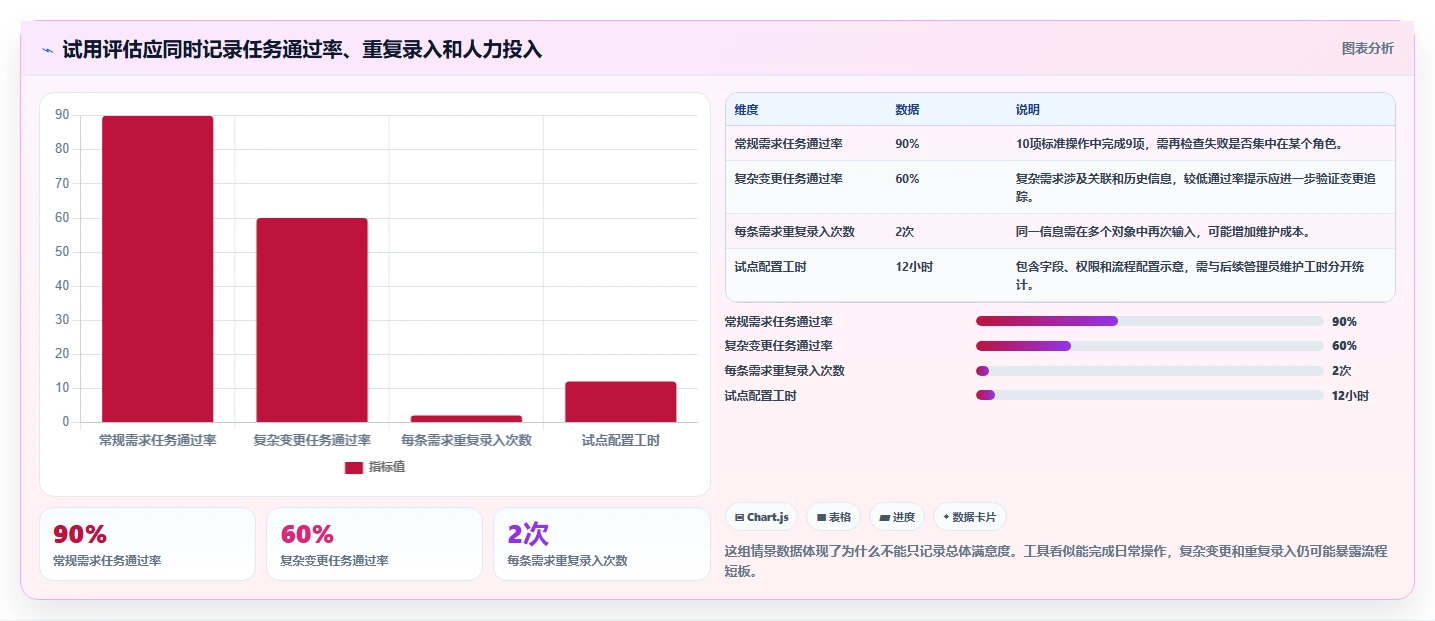Toggle the 指标值 legend swatch
The height and width of the screenshot is (621, 1435).
(354, 467)
